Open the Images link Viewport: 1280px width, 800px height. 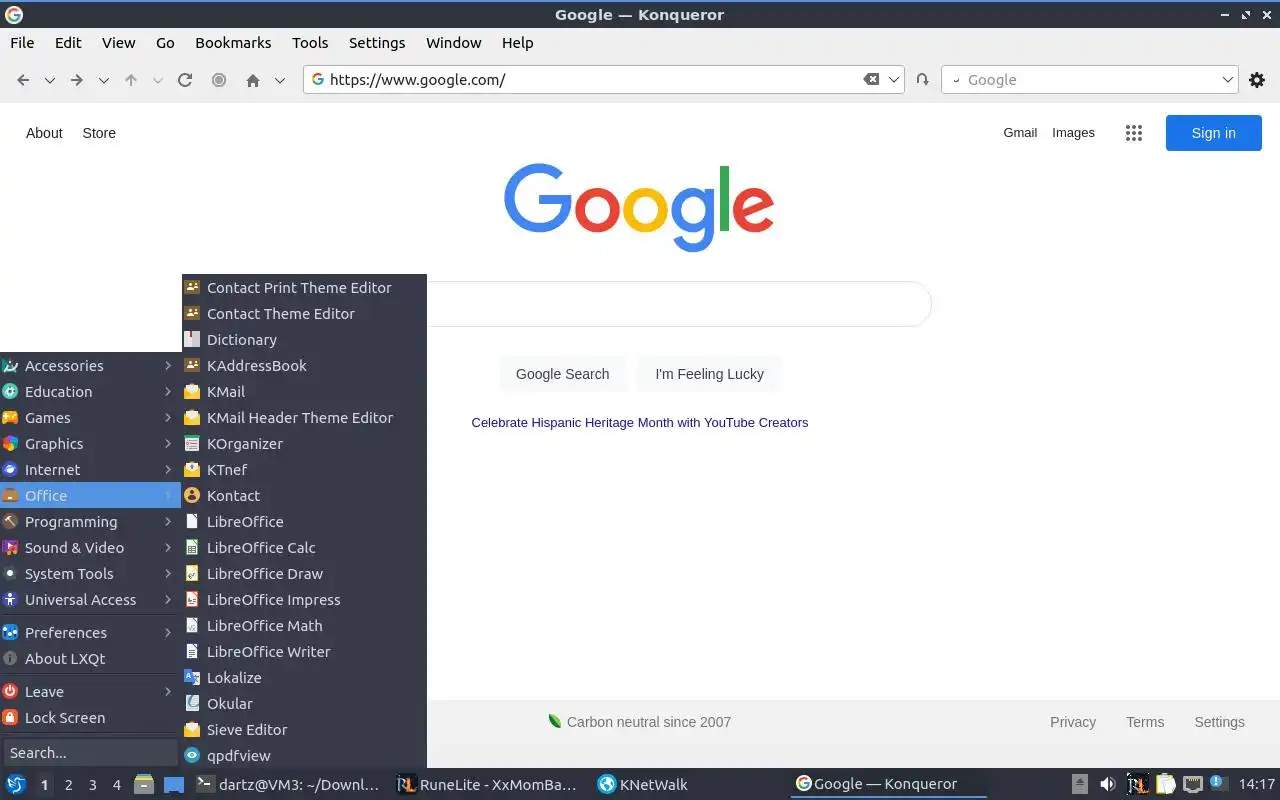(x=1073, y=133)
